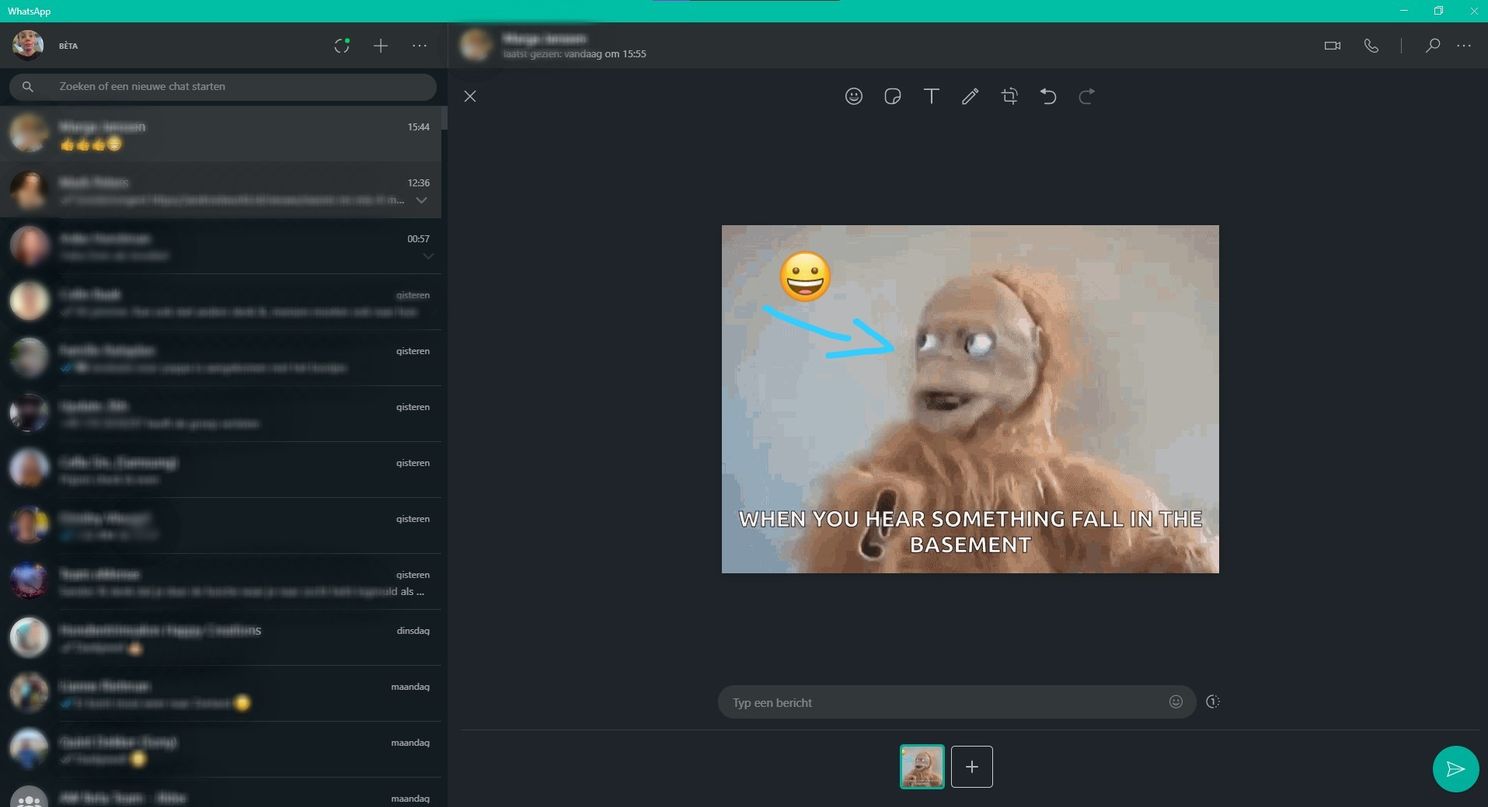Send the edited image
Image resolution: width=1488 pixels, height=807 pixels.
pos(1456,768)
